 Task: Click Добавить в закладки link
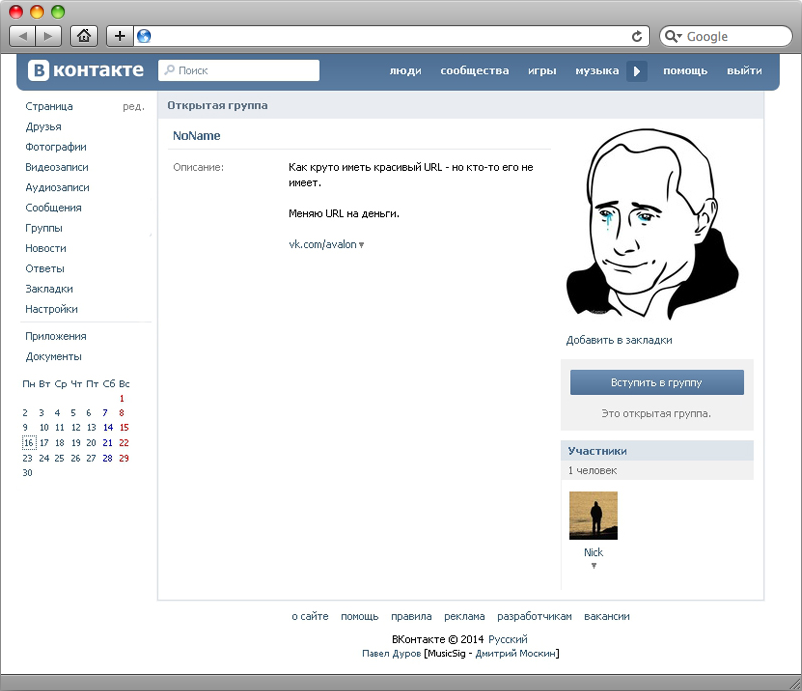(619, 340)
